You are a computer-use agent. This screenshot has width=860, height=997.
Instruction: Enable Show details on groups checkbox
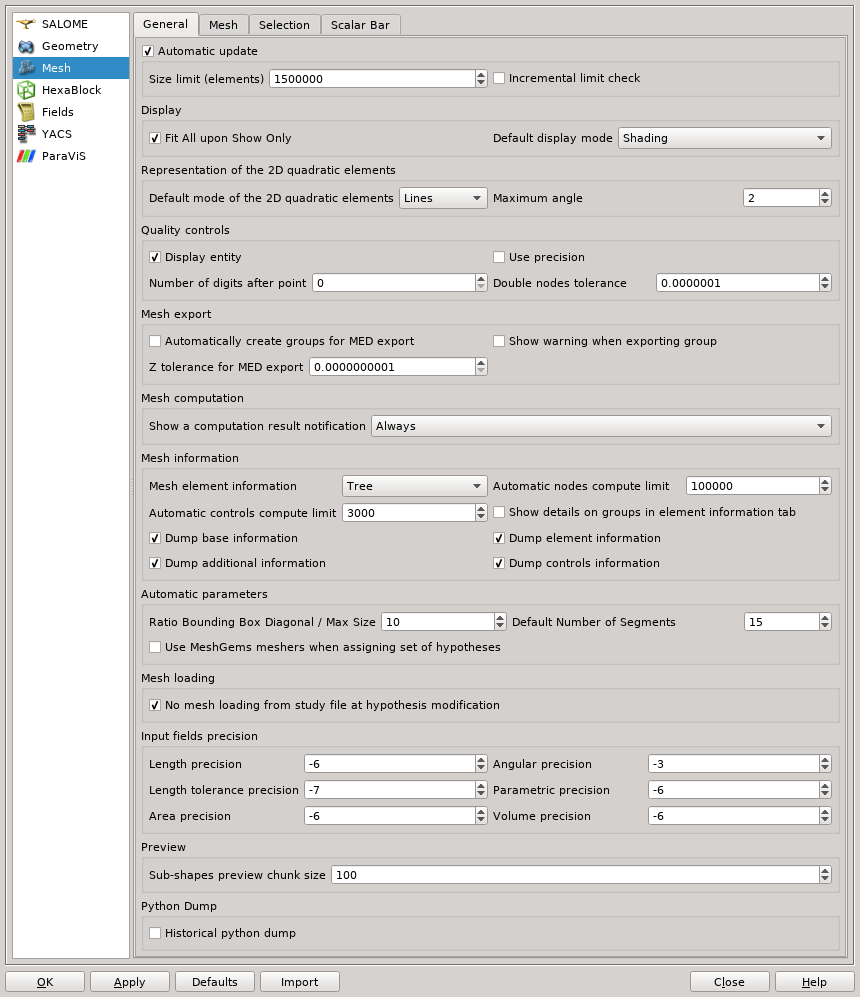[499, 512]
